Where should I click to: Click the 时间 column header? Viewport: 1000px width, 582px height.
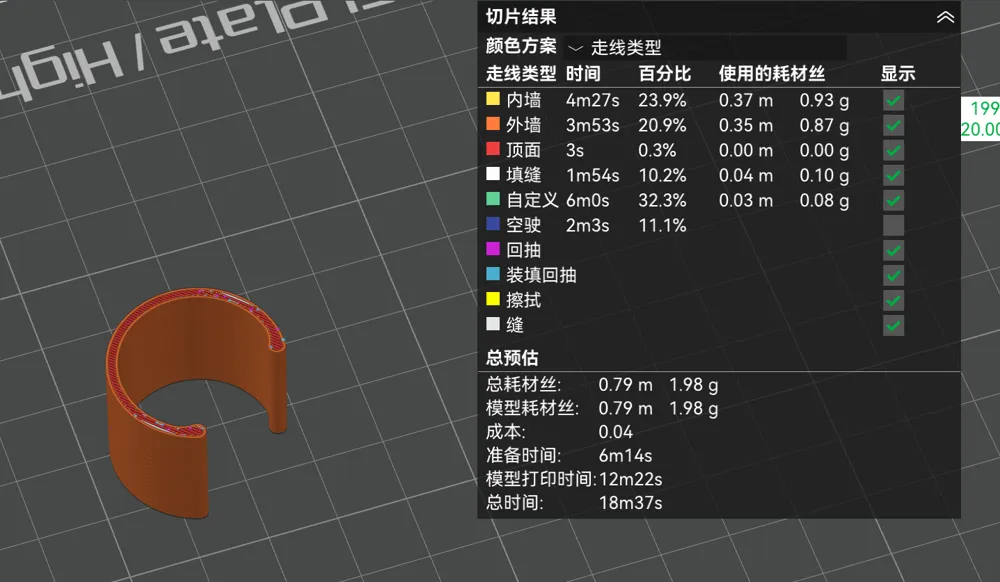tap(583, 74)
